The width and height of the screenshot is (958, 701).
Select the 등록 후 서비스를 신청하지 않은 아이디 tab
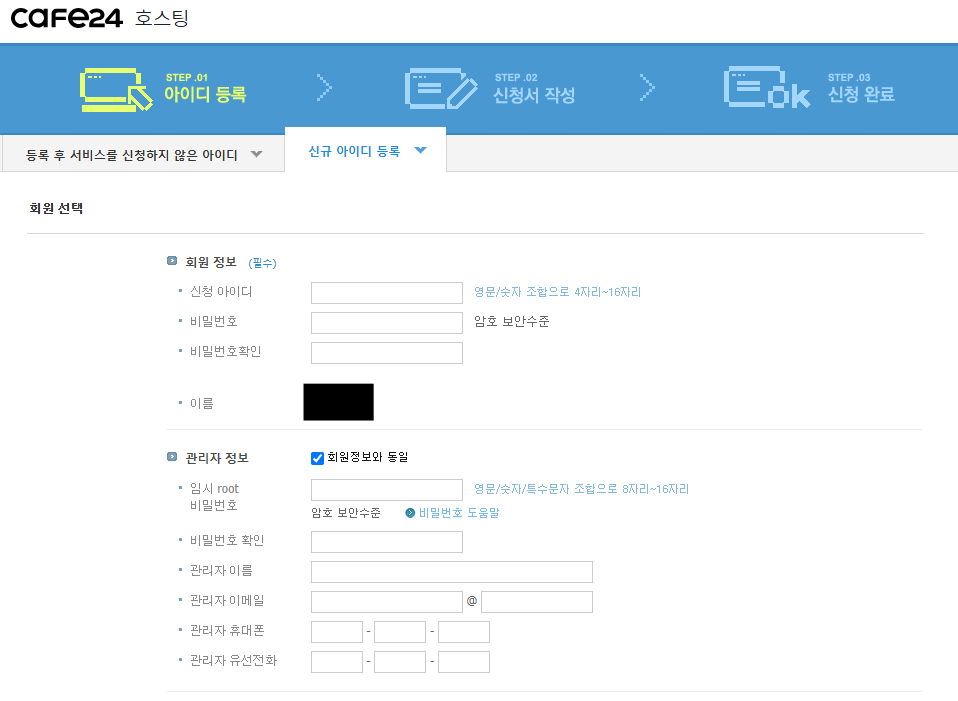point(130,154)
